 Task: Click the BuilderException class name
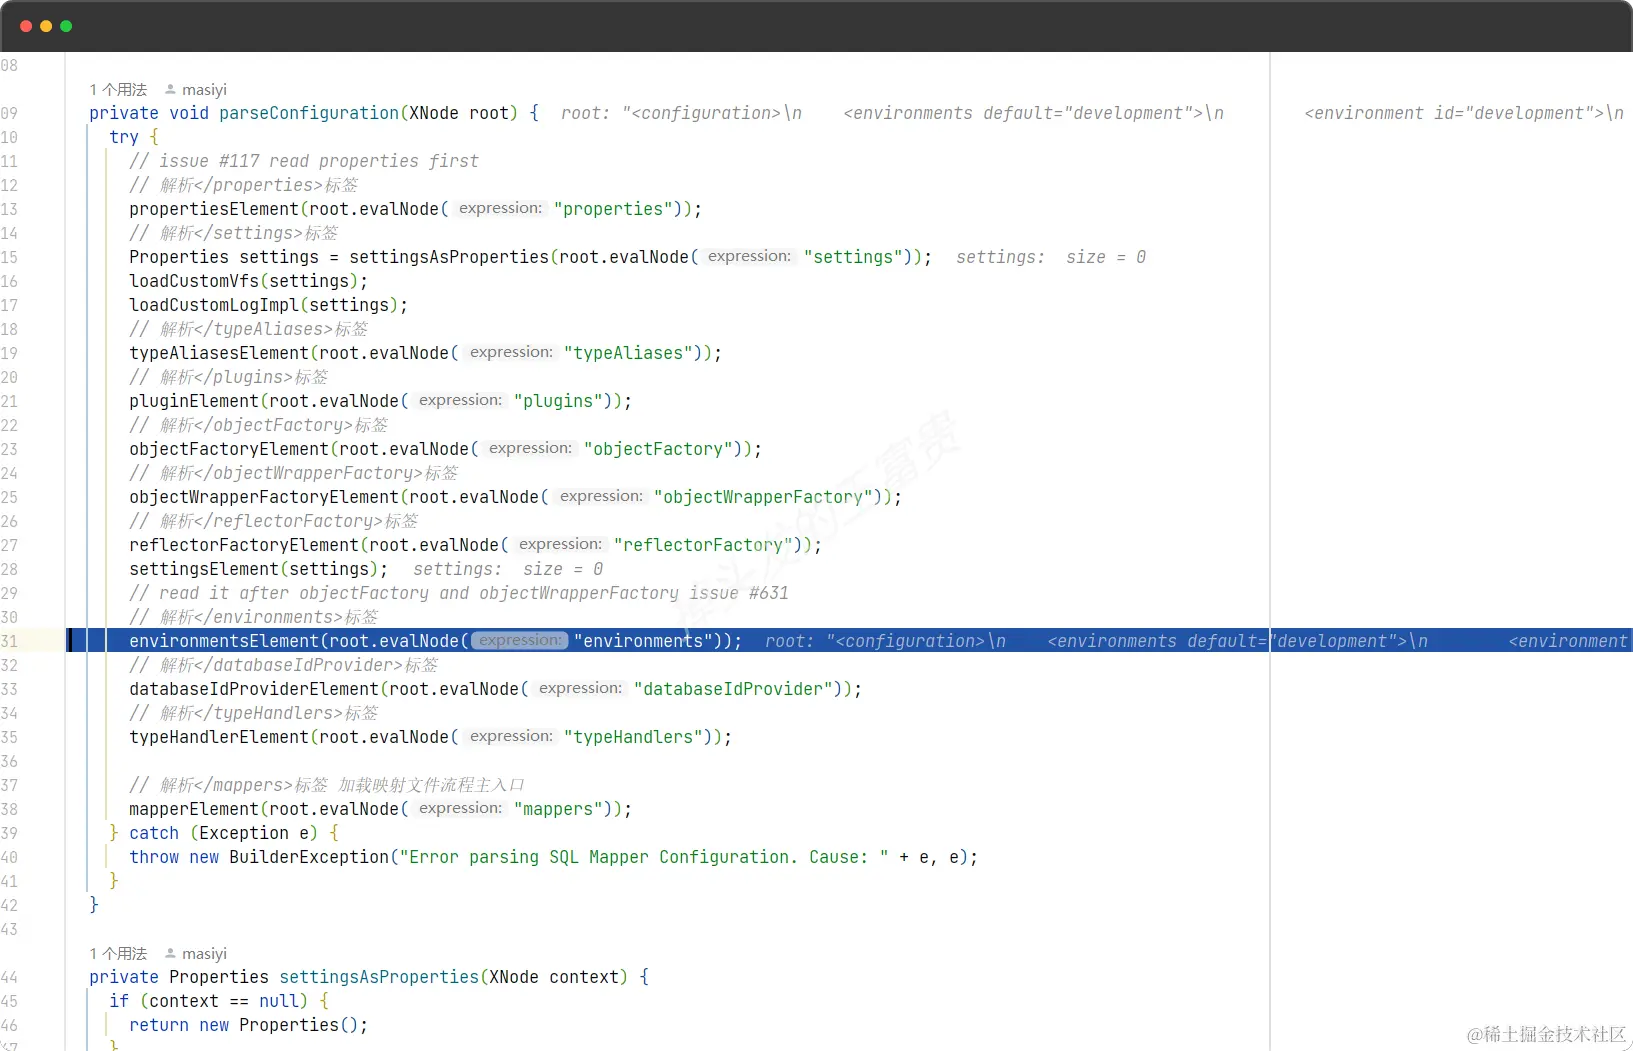click(x=309, y=857)
